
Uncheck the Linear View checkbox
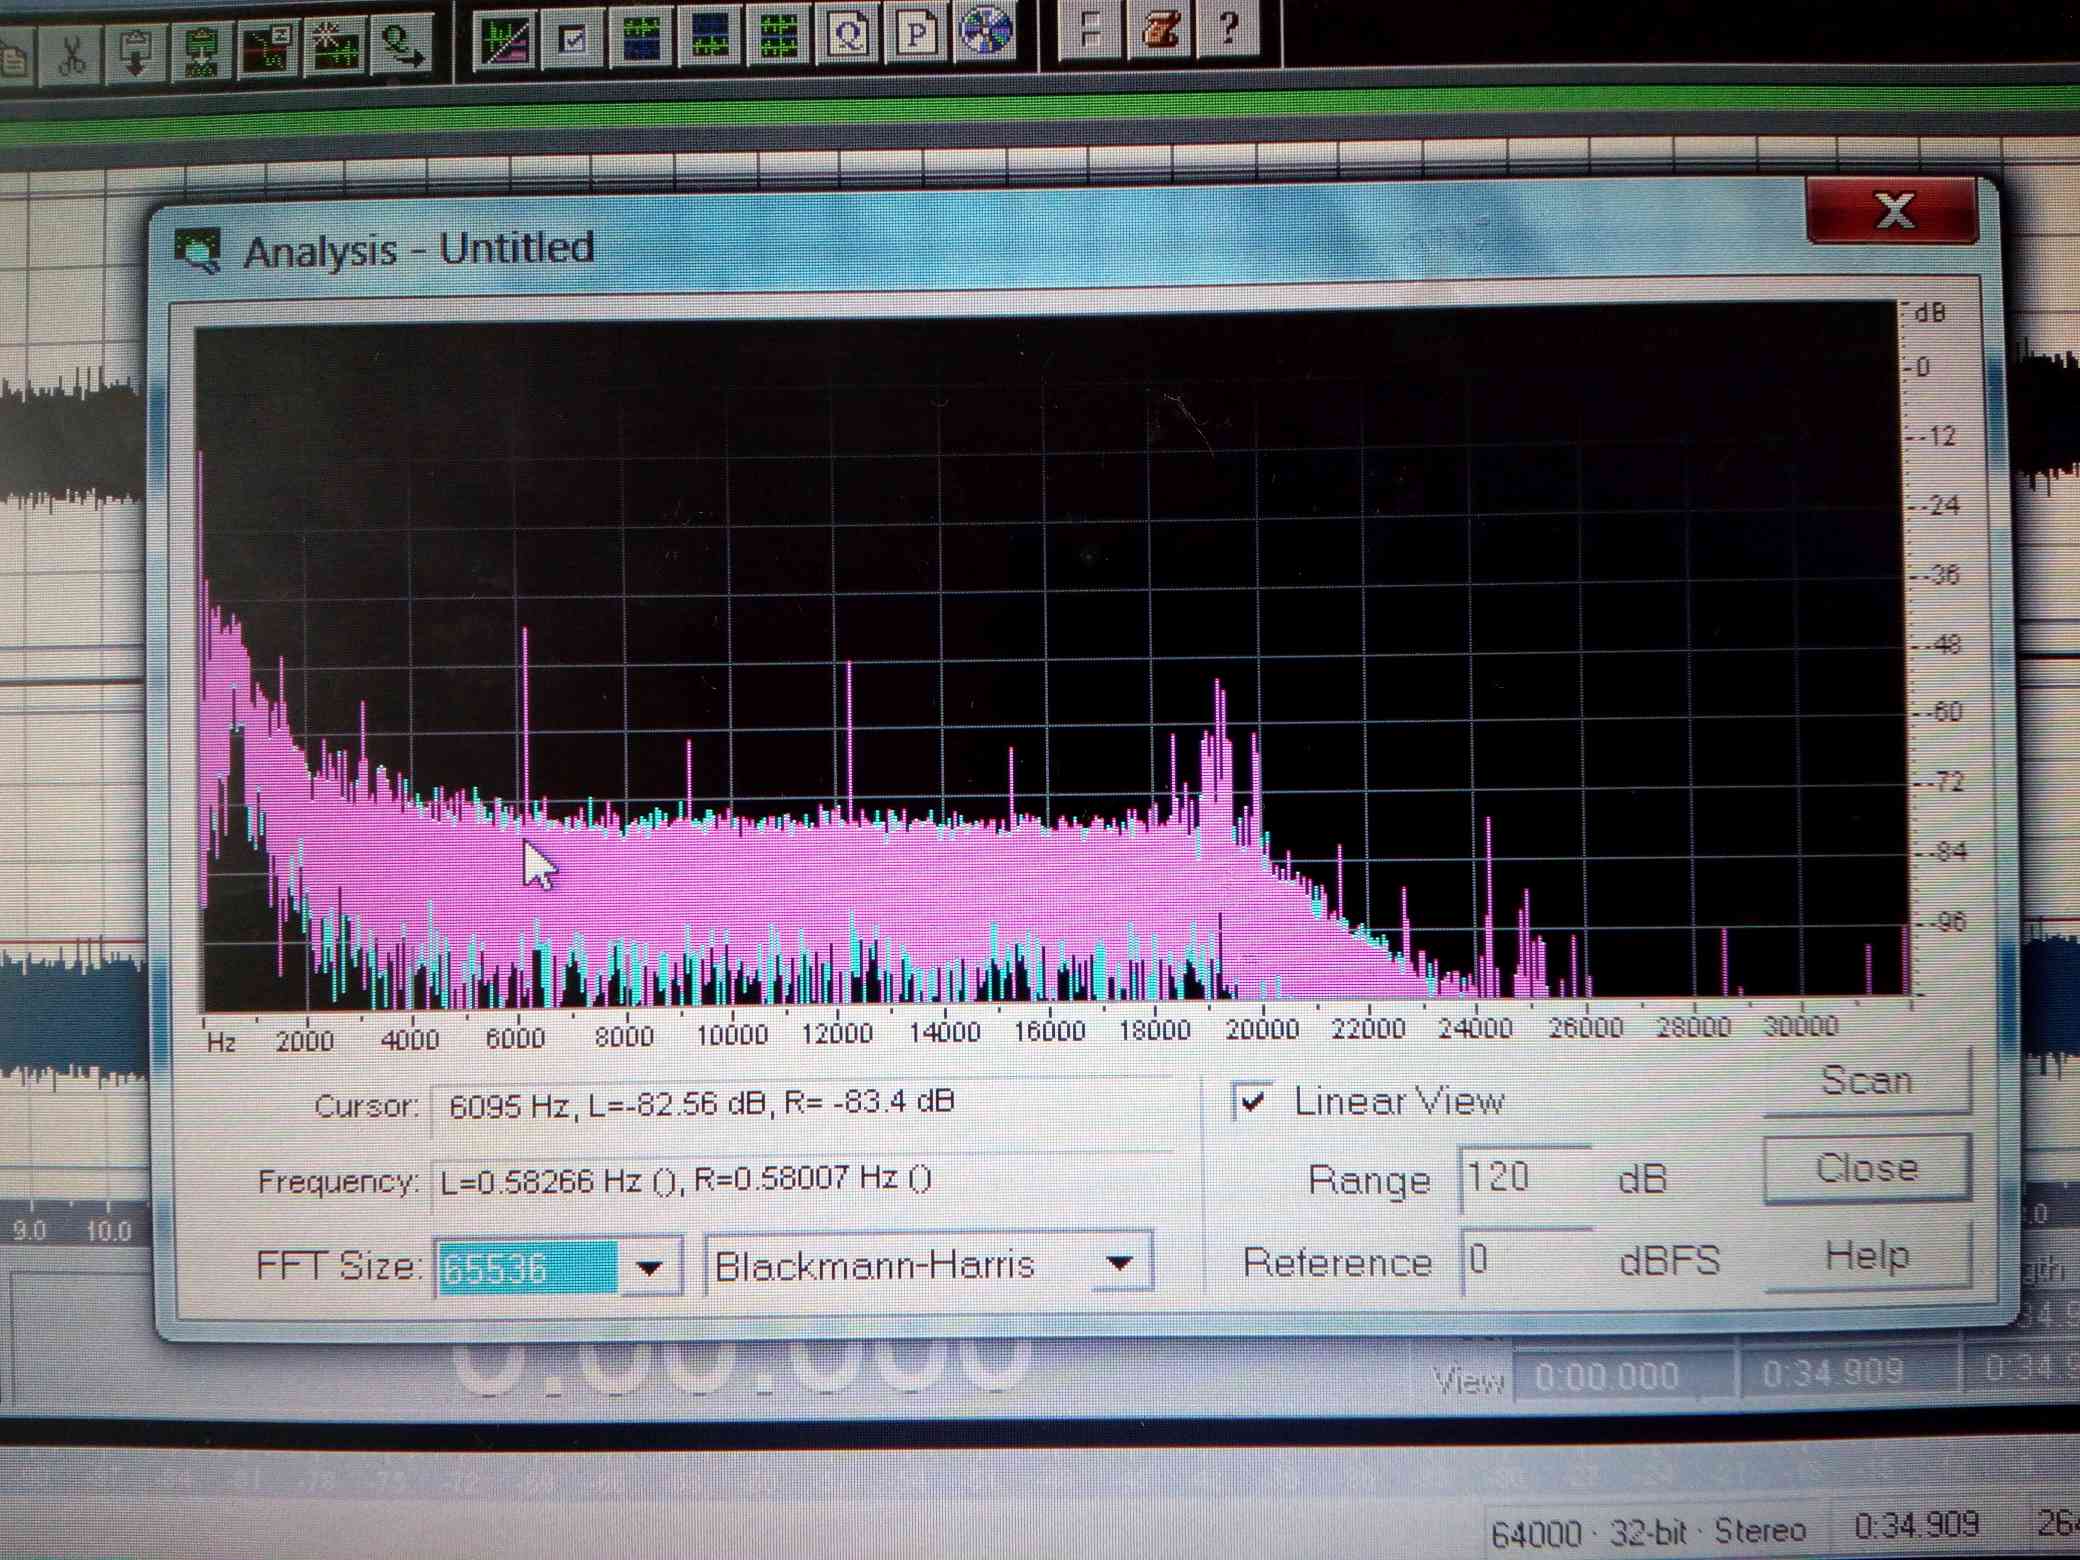1253,1102
